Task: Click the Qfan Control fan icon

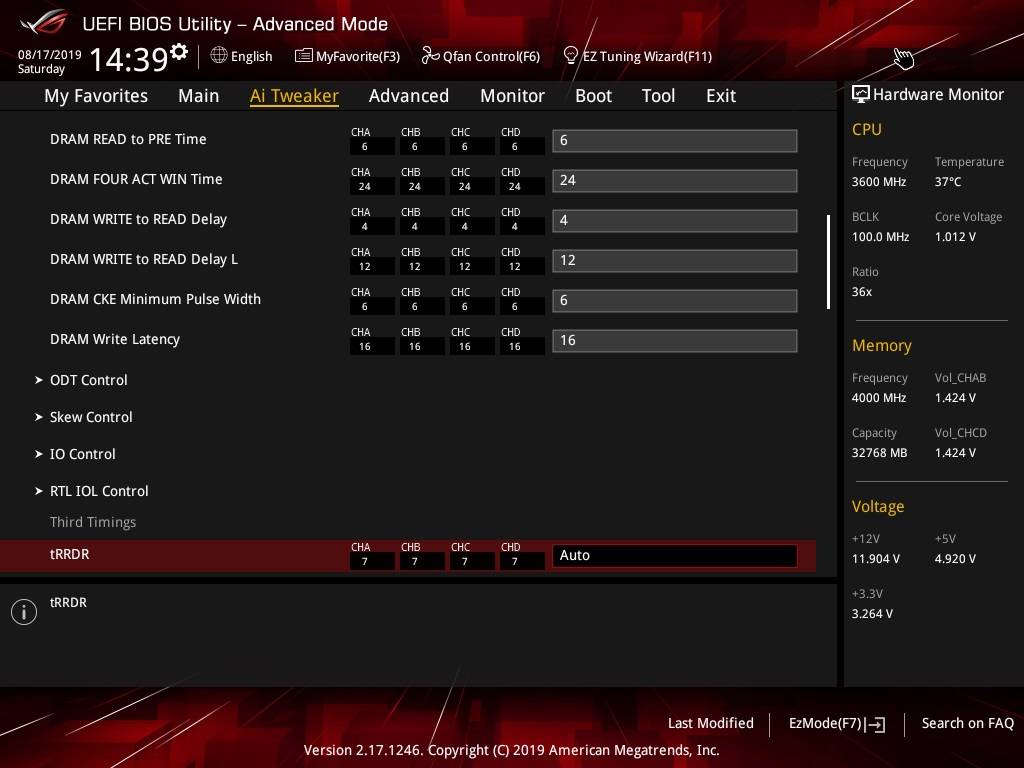Action: click(x=430, y=56)
